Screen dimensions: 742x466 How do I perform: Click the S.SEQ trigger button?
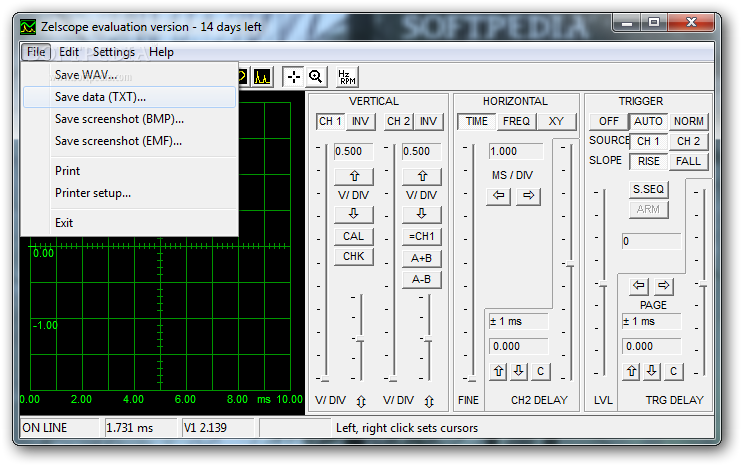648,189
